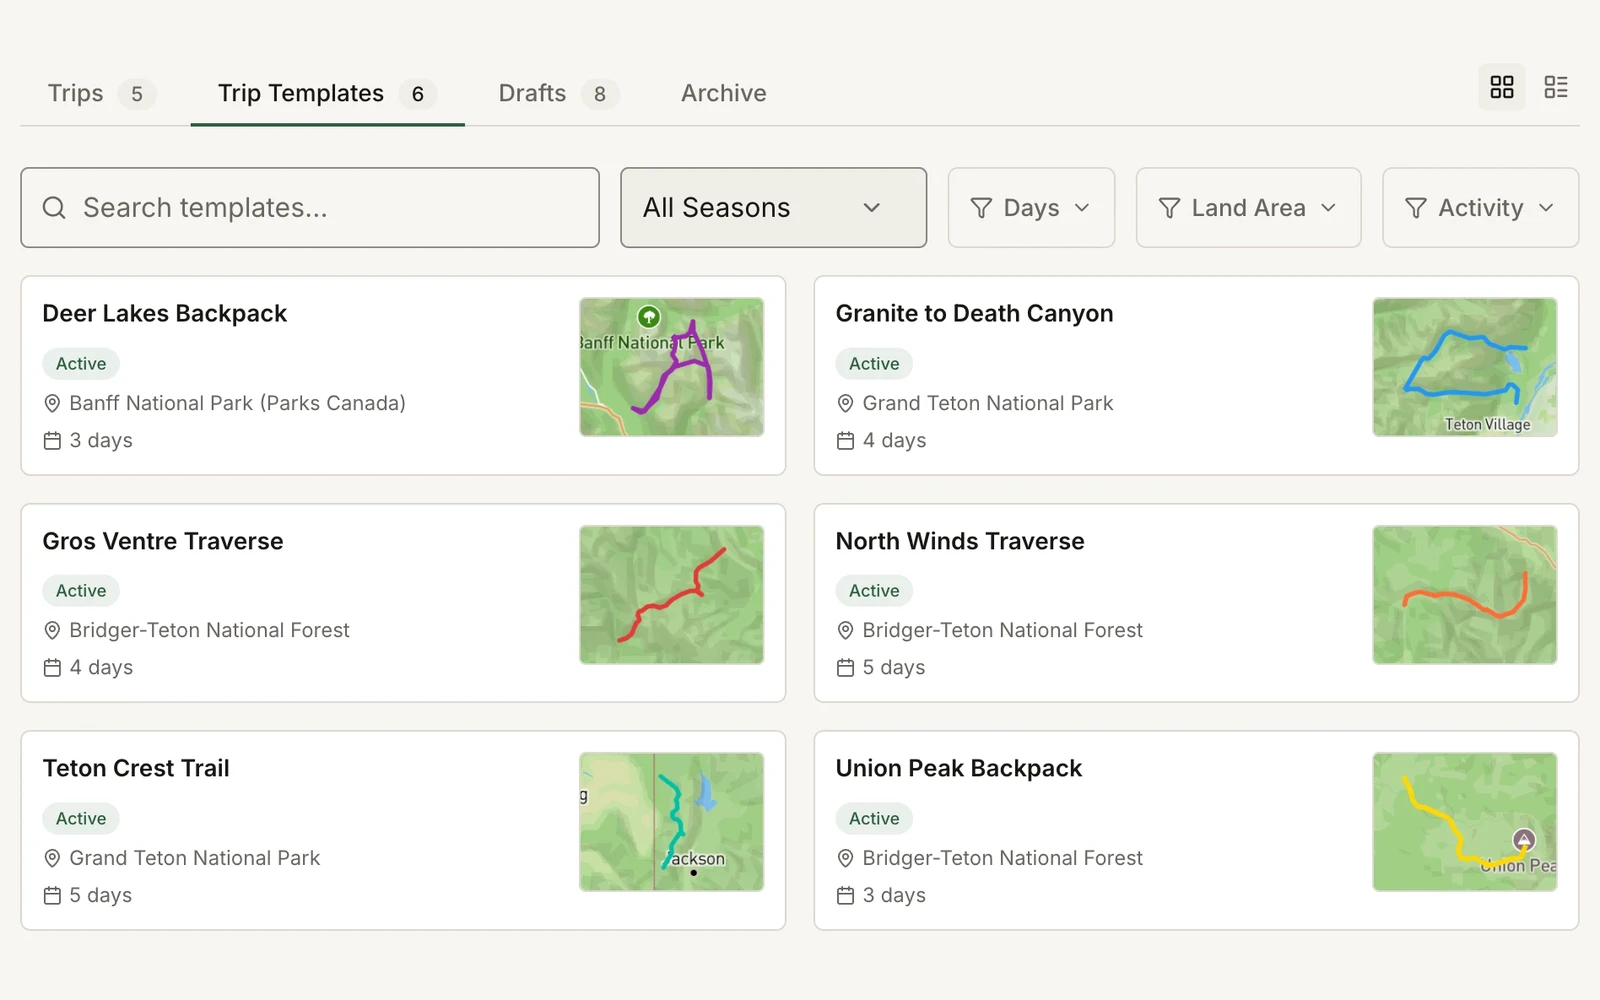Click calendar icon on Teton Crest Trail
The height and width of the screenshot is (1000, 1600).
coord(52,895)
